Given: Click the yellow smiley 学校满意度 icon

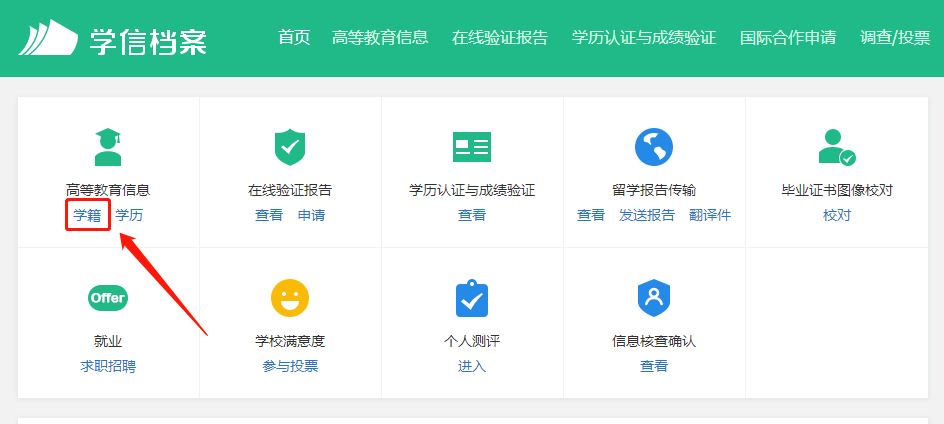Looking at the screenshot, I should (290, 298).
